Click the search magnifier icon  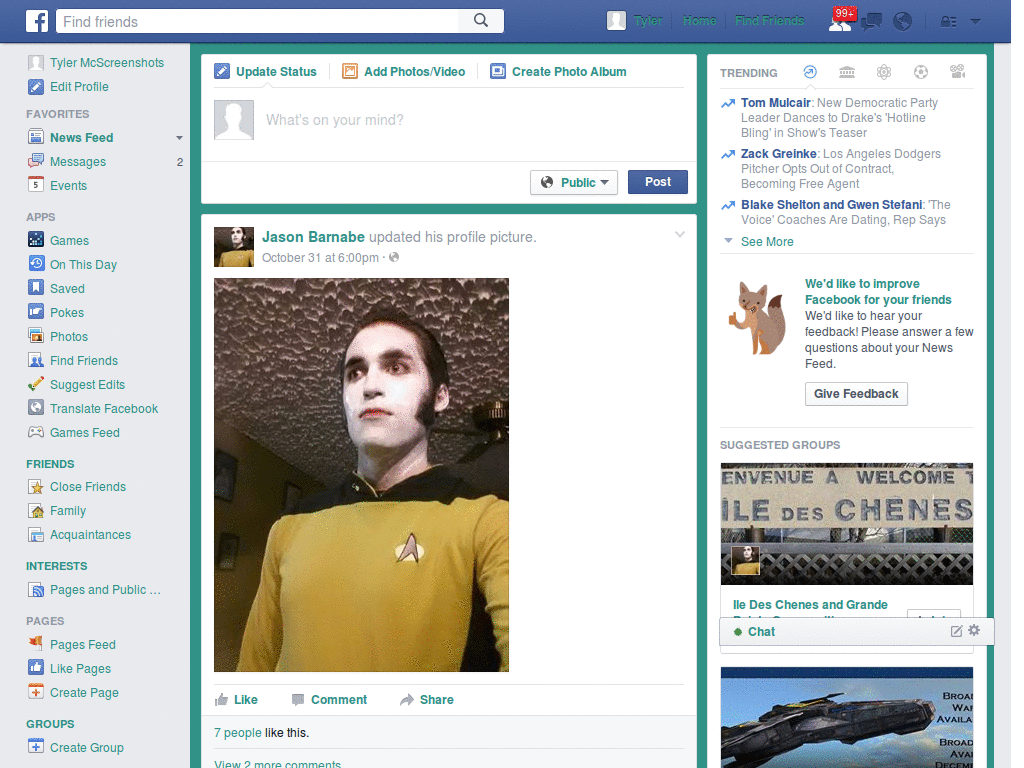[481, 21]
